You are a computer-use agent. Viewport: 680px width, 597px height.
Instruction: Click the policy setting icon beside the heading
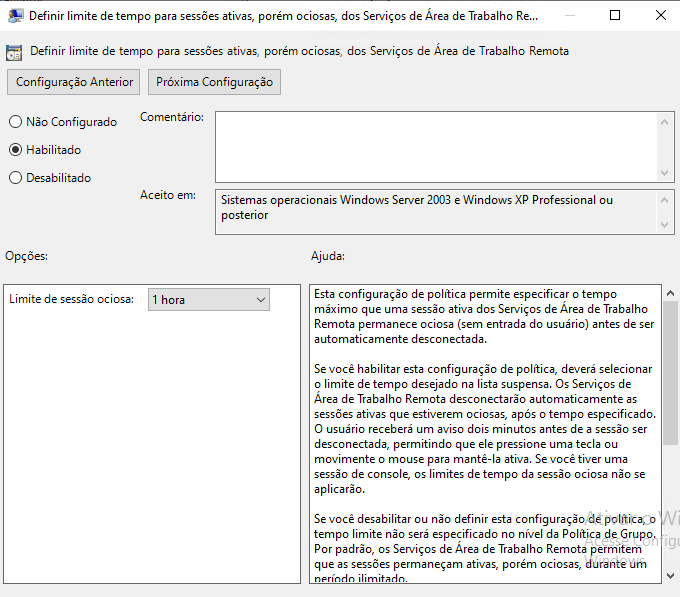[x=14, y=51]
